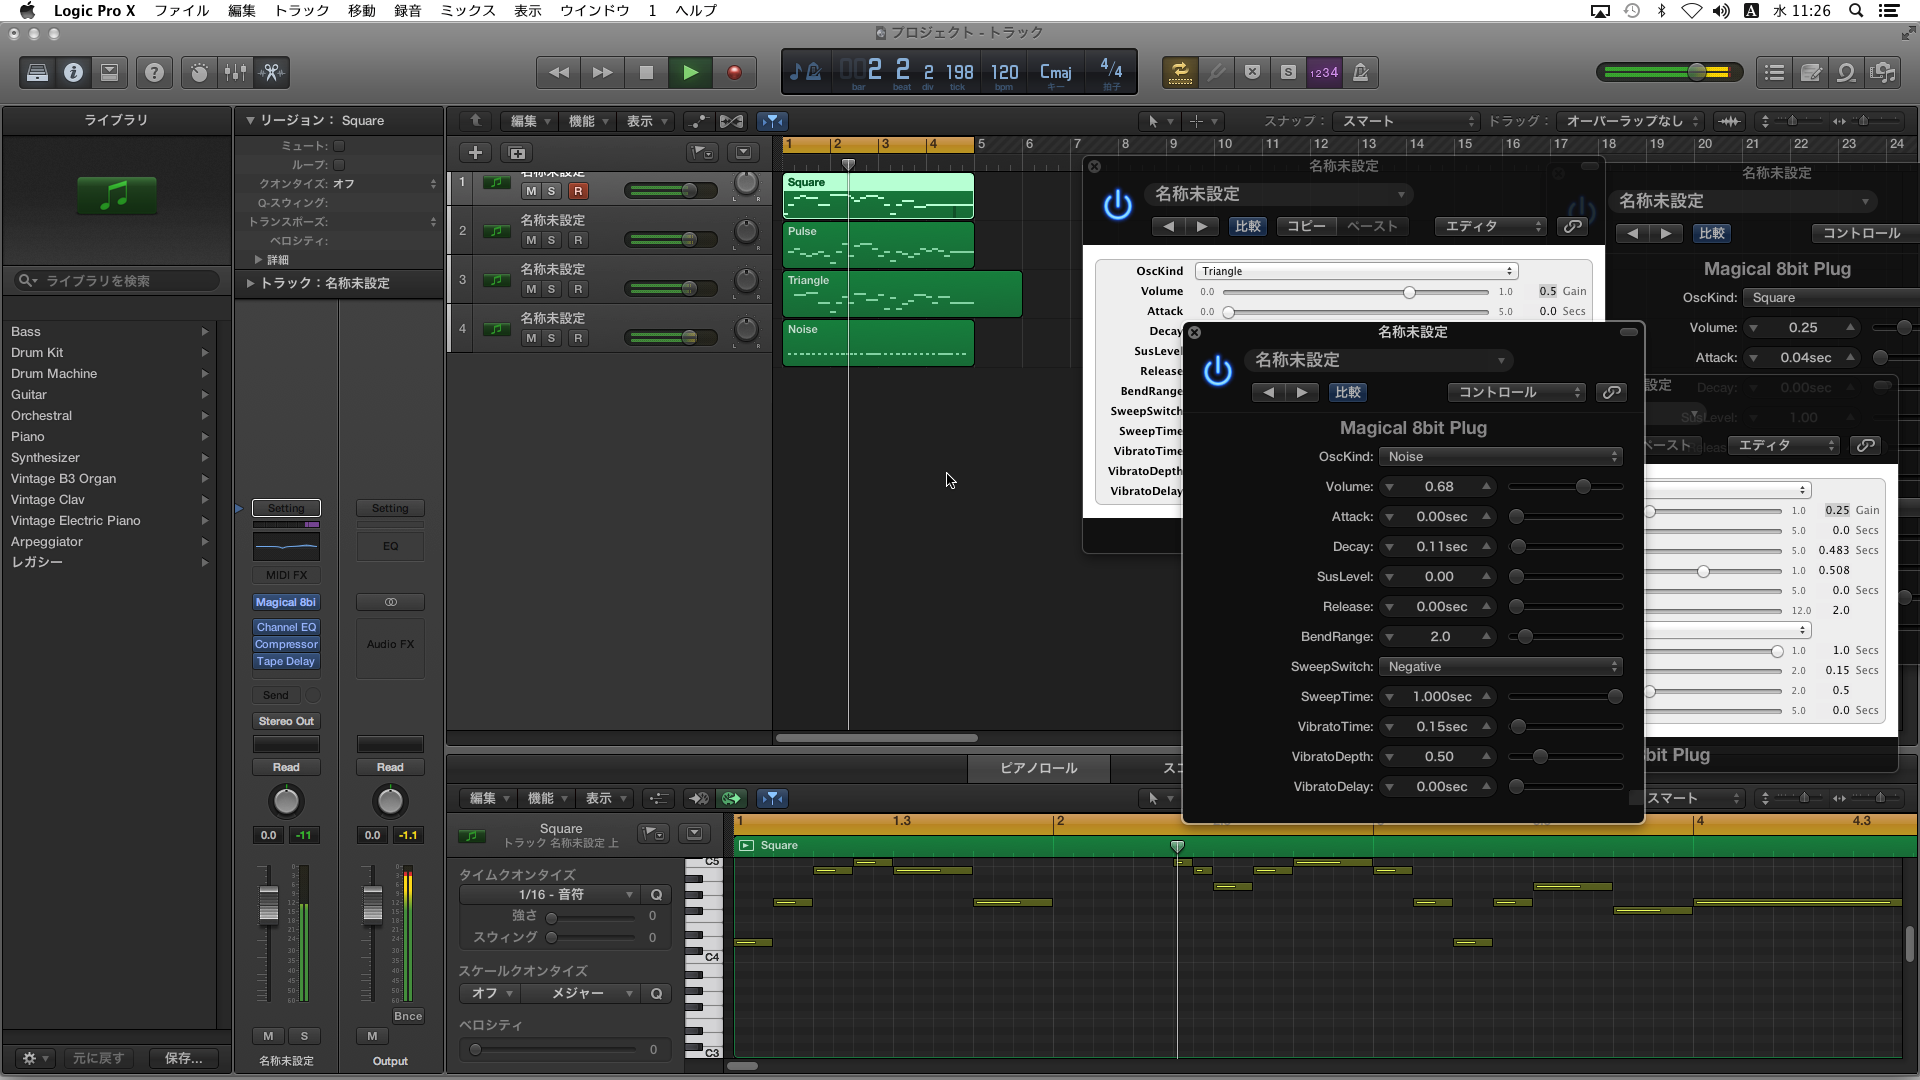Start recording with the record button
Screen dimensions: 1920x1080
pyautogui.click(x=734, y=72)
